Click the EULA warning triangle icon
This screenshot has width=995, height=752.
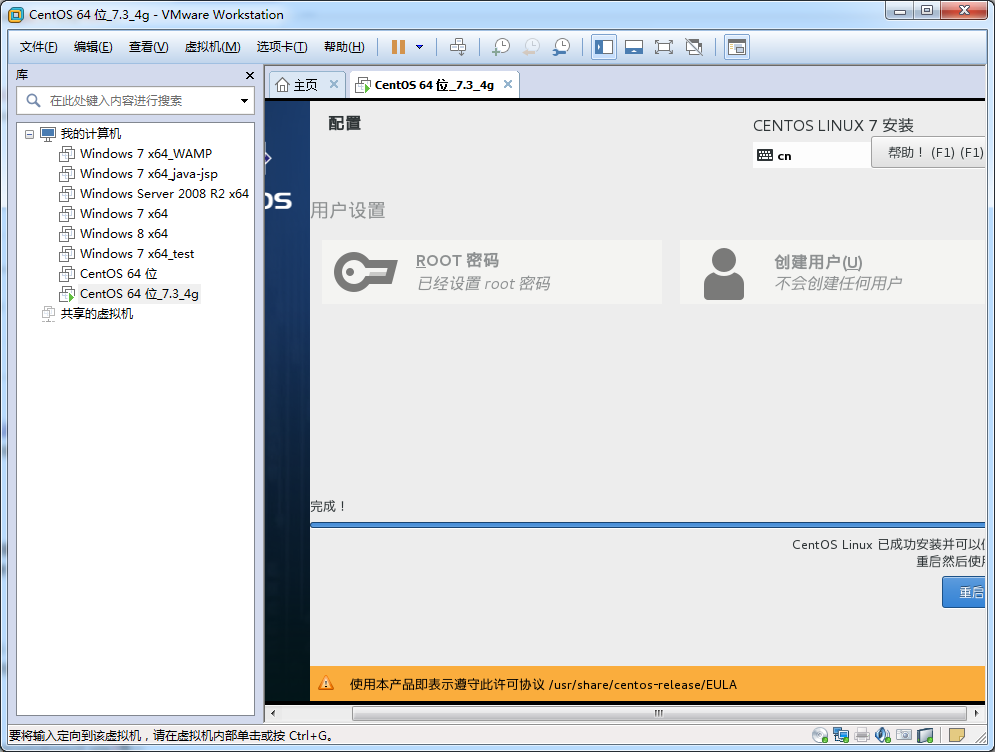[326, 683]
